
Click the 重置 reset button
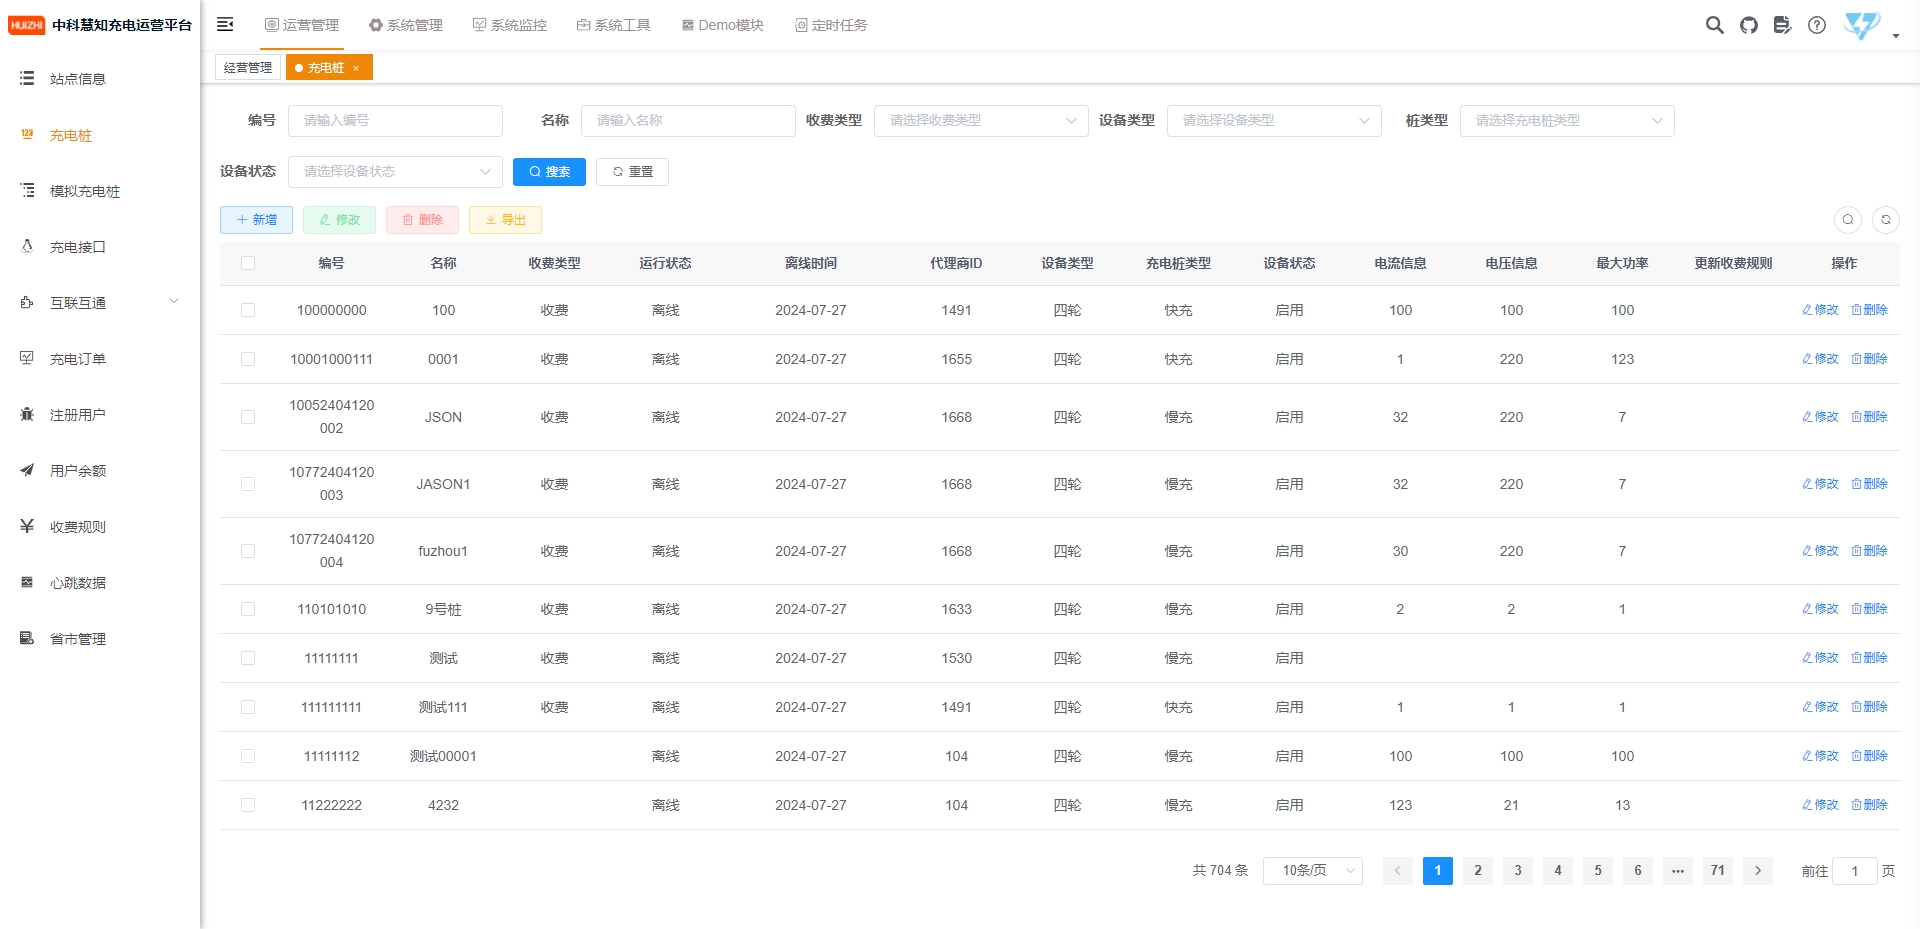tap(632, 172)
